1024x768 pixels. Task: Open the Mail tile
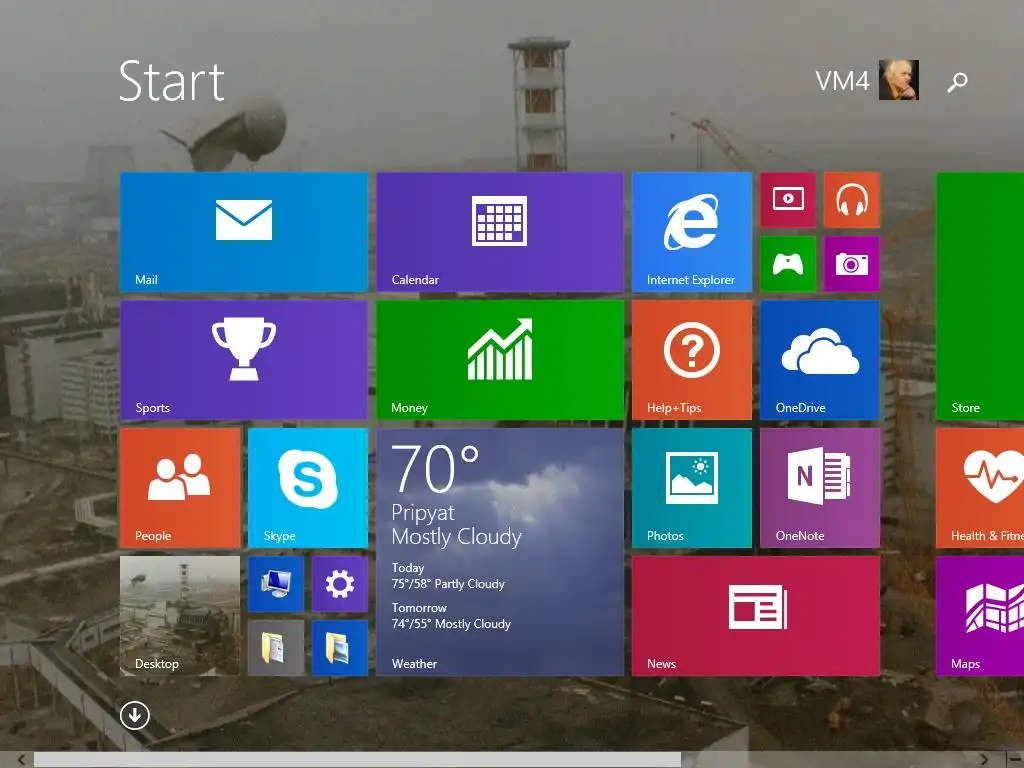click(244, 232)
